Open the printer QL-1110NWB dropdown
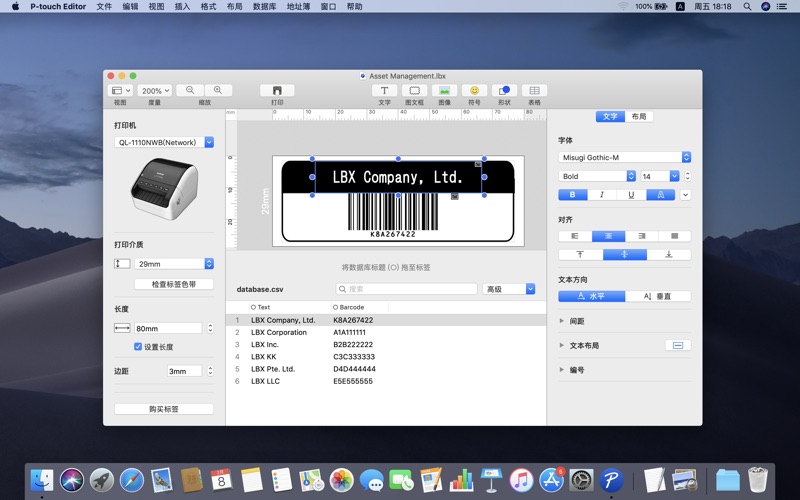The height and width of the screenshot is (500, 800). pos(209,142)
